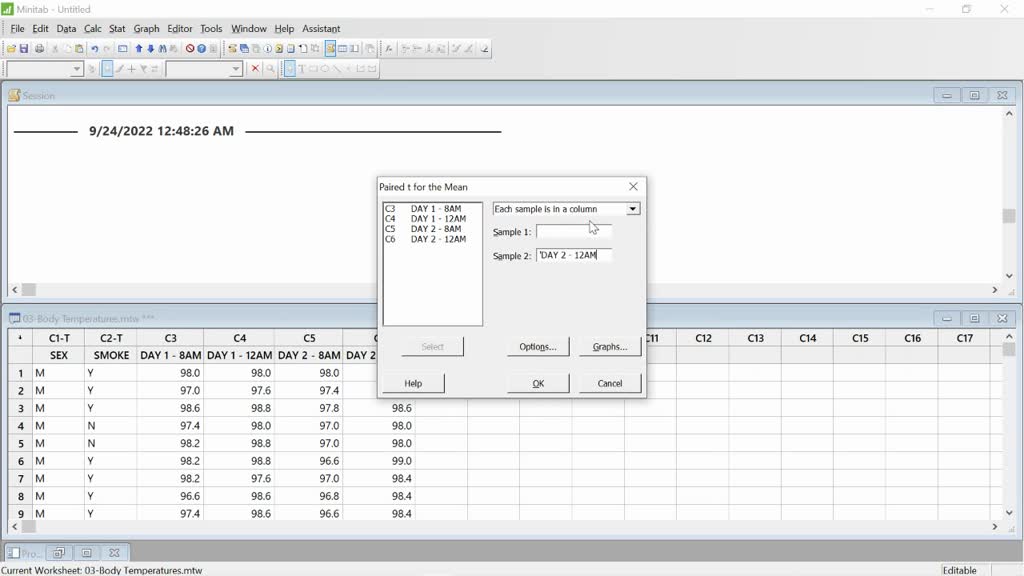Click the red Cancel circle toolbar icon
The image size is (1024, 576).
coord(189,48)
